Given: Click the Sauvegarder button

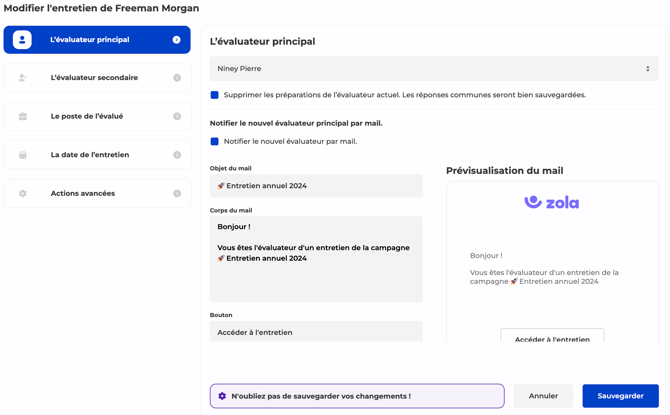Looking at the screenshot, I should pos(620,396).
